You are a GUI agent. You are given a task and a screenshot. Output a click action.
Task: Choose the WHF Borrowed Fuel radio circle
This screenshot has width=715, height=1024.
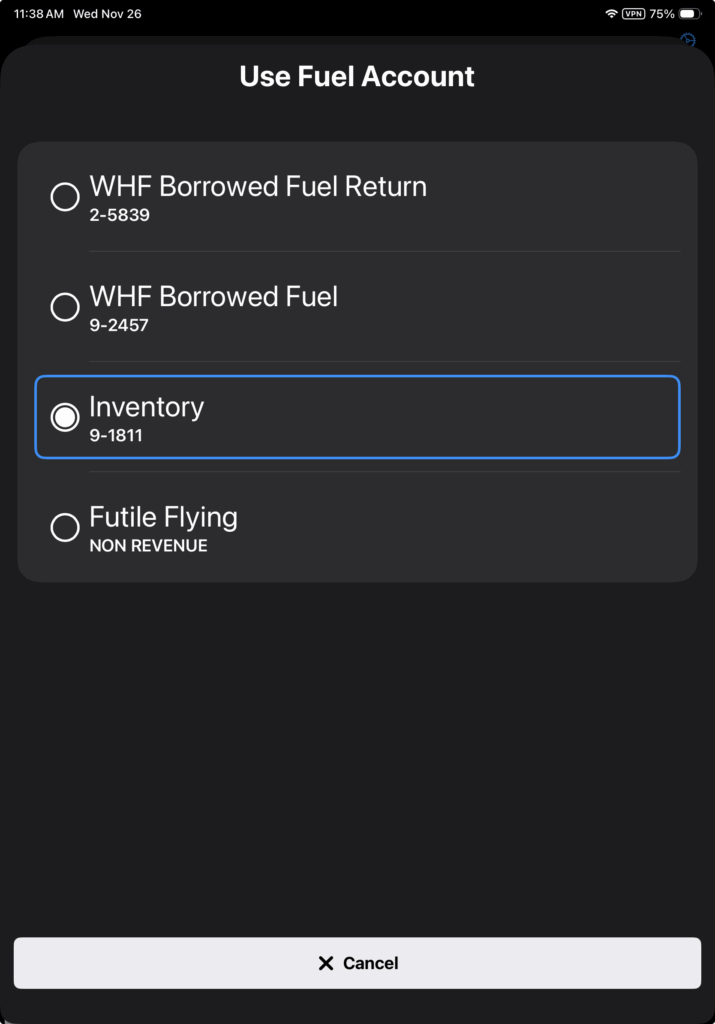(x=65, y=307)
